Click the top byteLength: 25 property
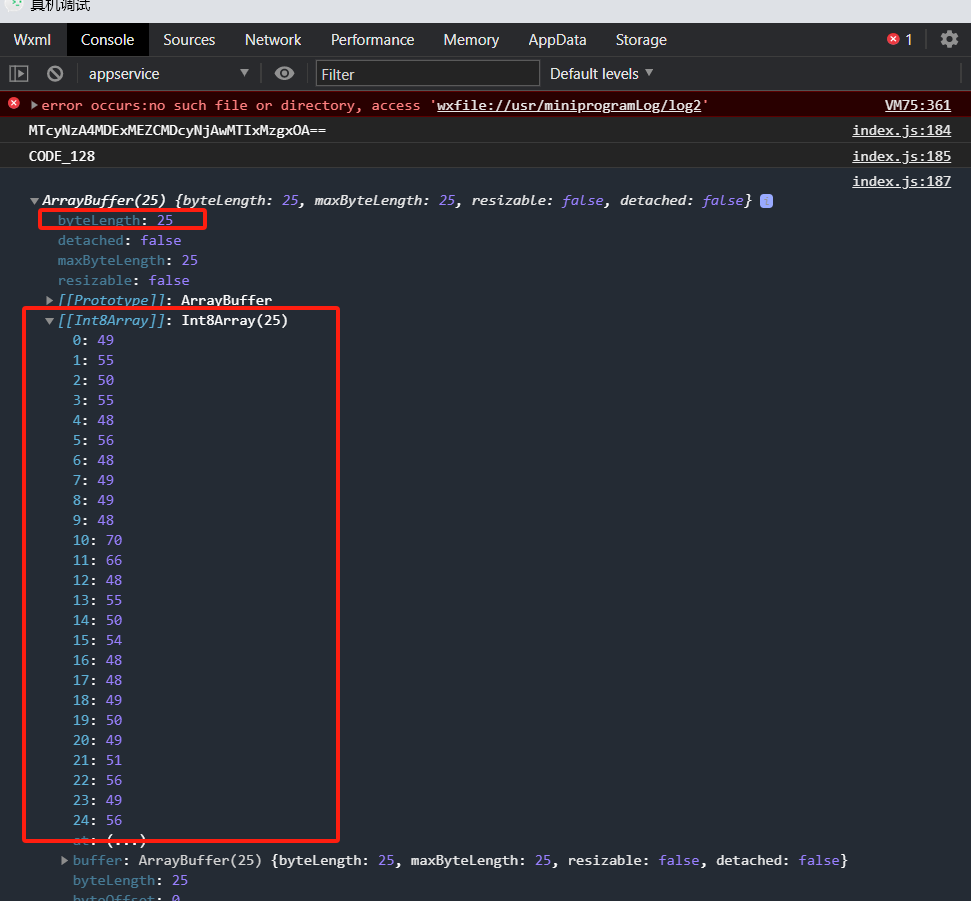 (115, 220)
